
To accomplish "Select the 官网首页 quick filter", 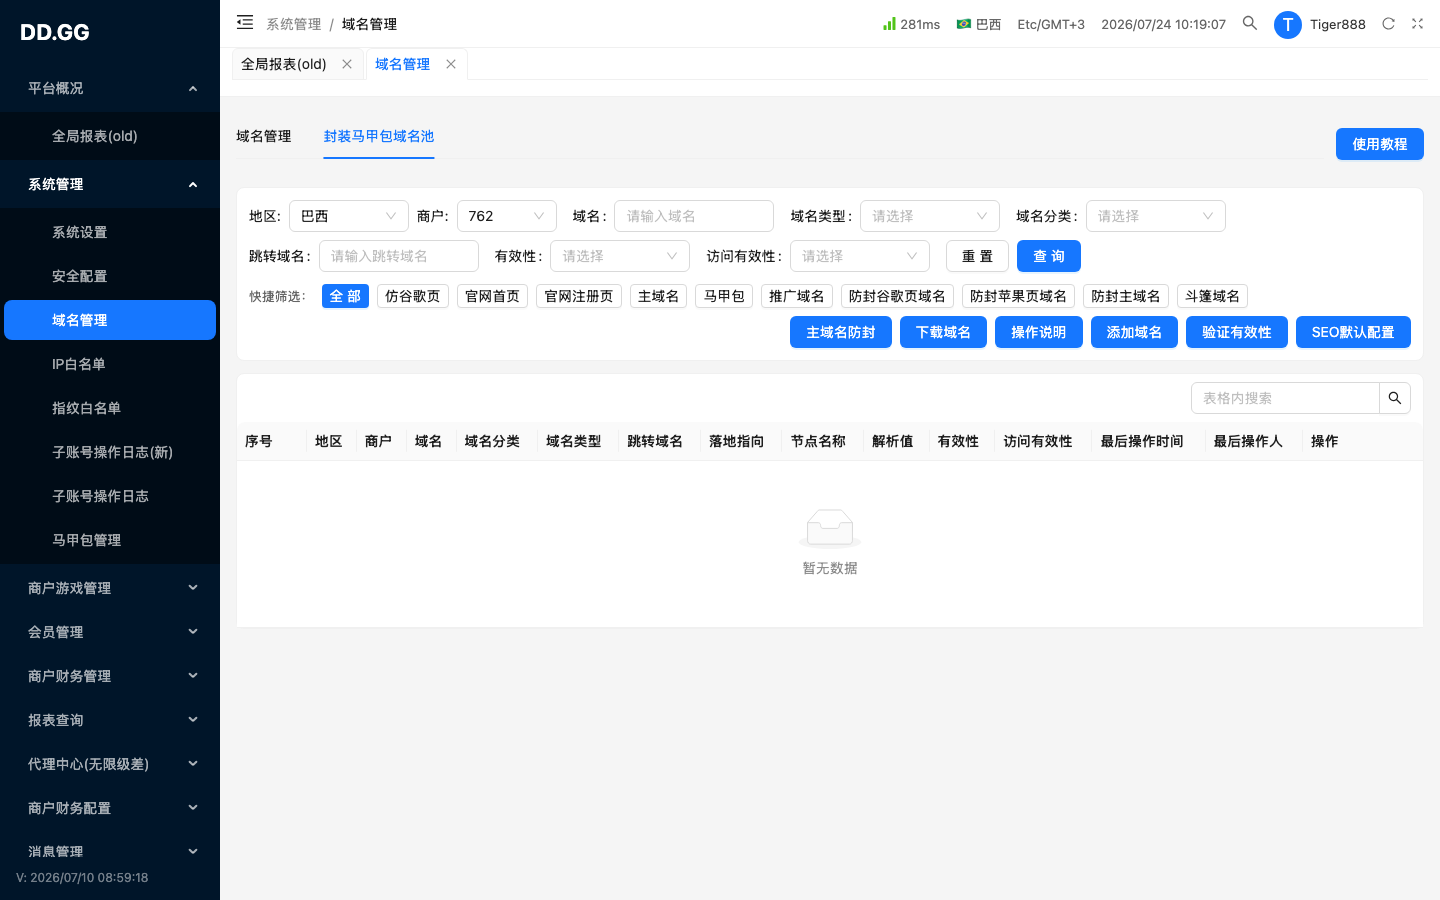I will click(493, 296).
